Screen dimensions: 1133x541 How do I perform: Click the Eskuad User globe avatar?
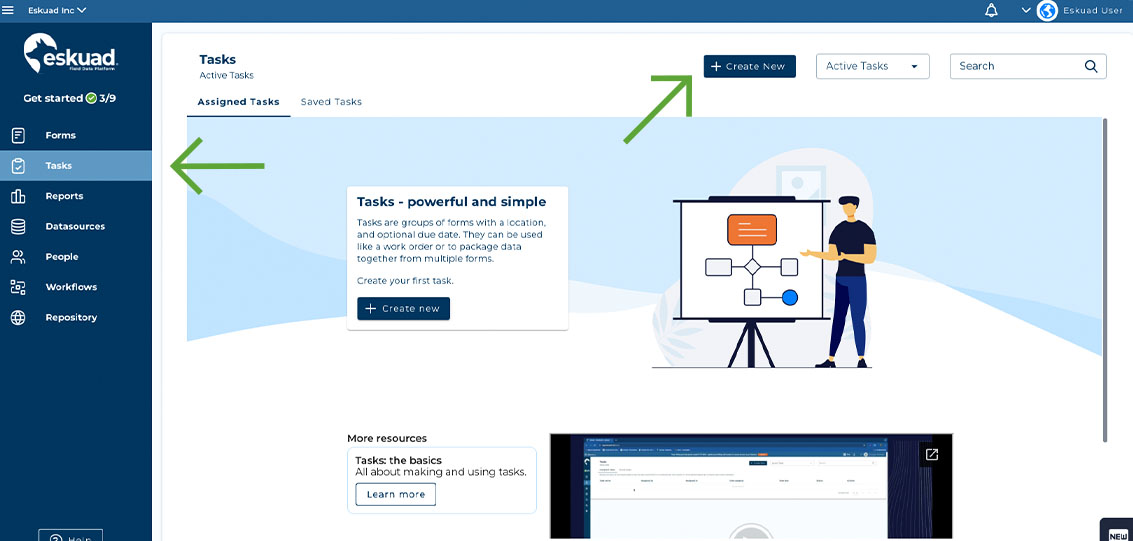pyautogui.click(x=1047, y=11)
